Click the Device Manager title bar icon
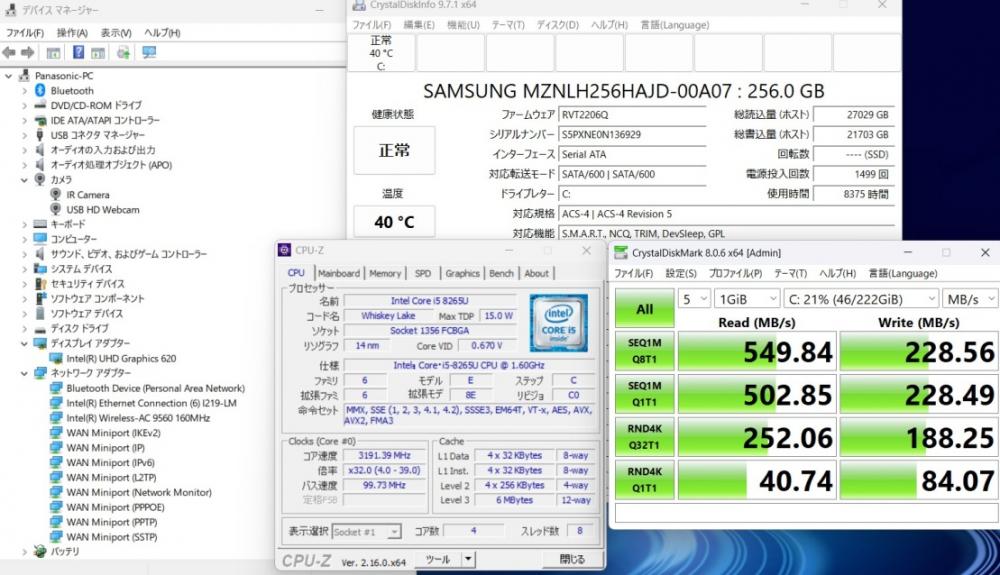Screen dimensions: 1000x575 tap(10, 10)
